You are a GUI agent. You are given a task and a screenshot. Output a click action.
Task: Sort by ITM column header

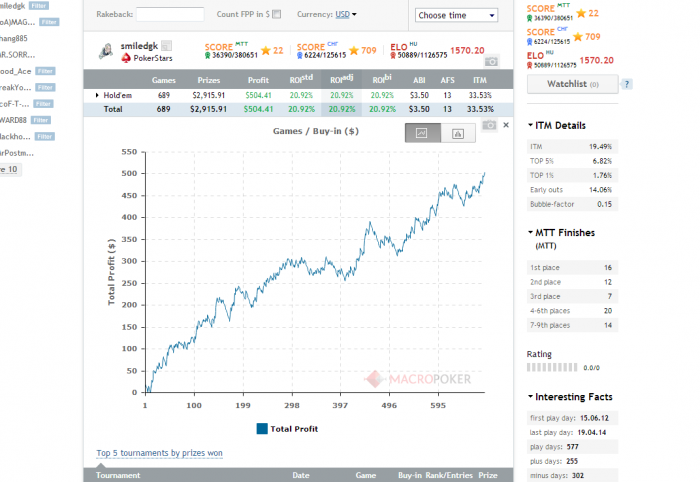(480, 80)
